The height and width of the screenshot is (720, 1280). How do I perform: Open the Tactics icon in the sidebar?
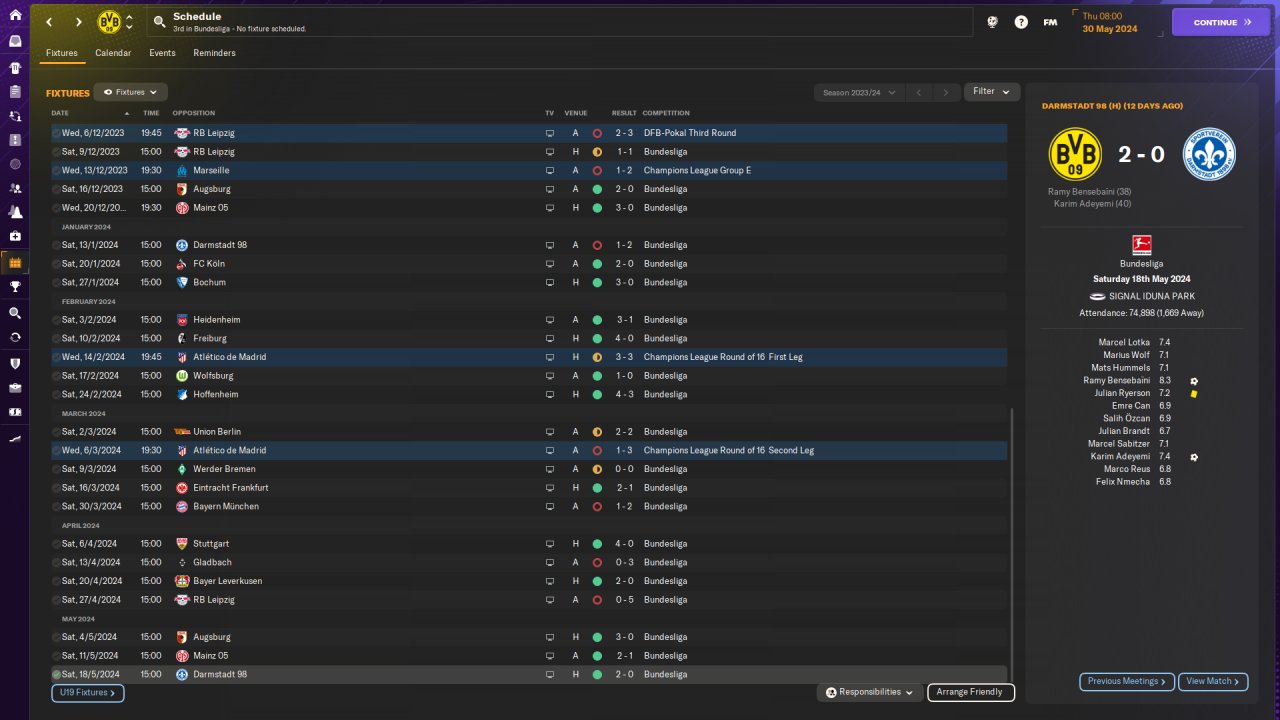point(15,140)
